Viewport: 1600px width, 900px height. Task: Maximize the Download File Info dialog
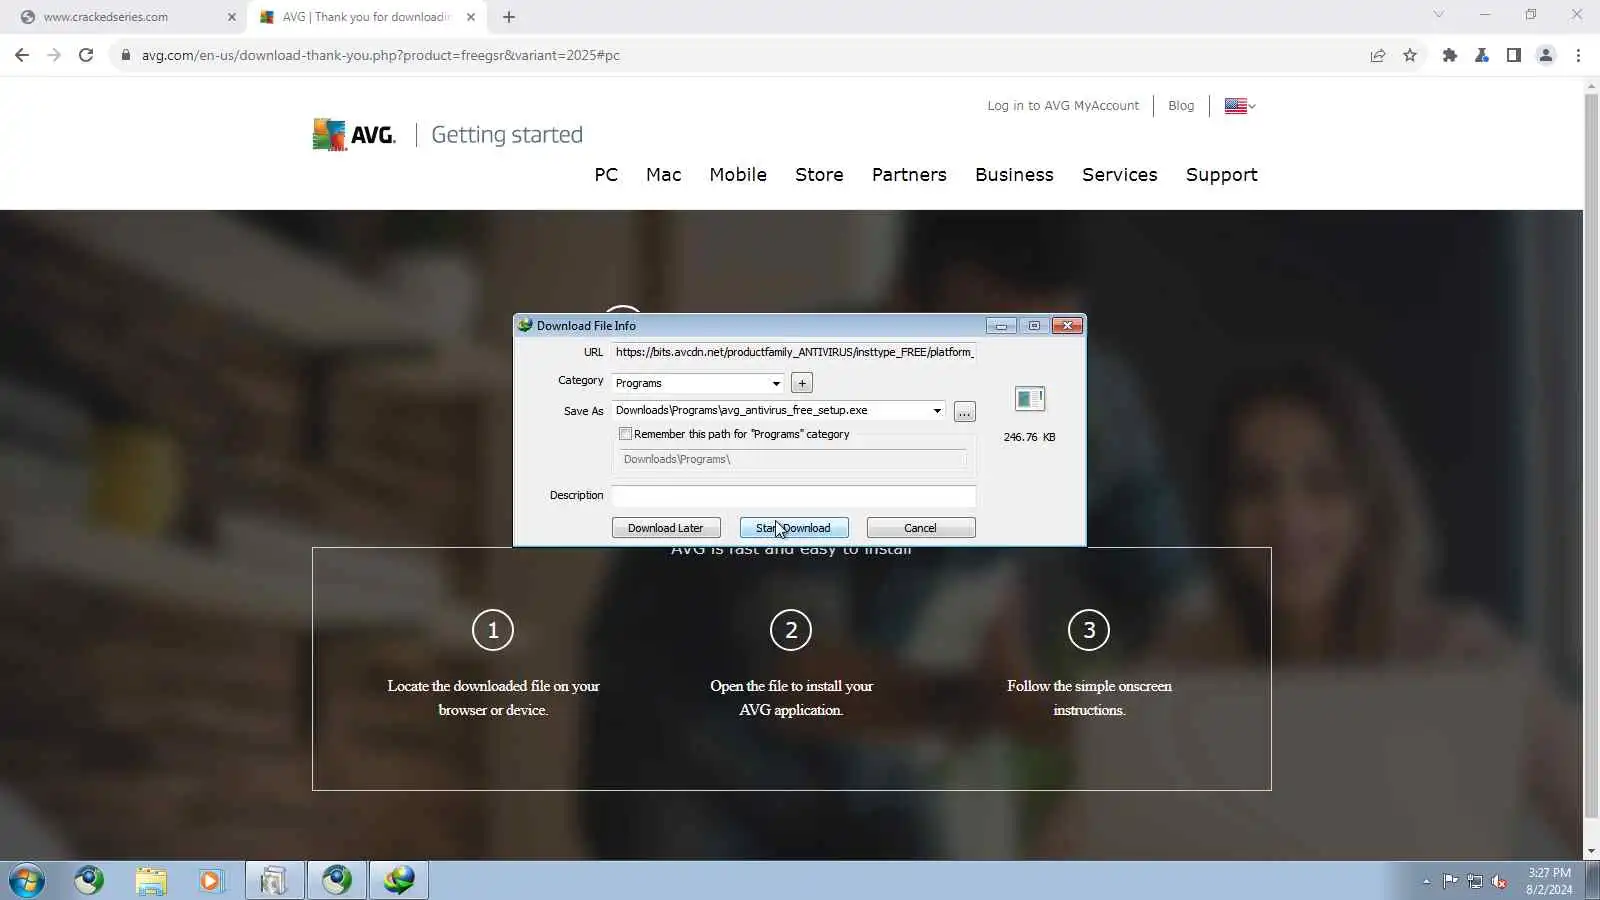click(x=1034, y=326)
